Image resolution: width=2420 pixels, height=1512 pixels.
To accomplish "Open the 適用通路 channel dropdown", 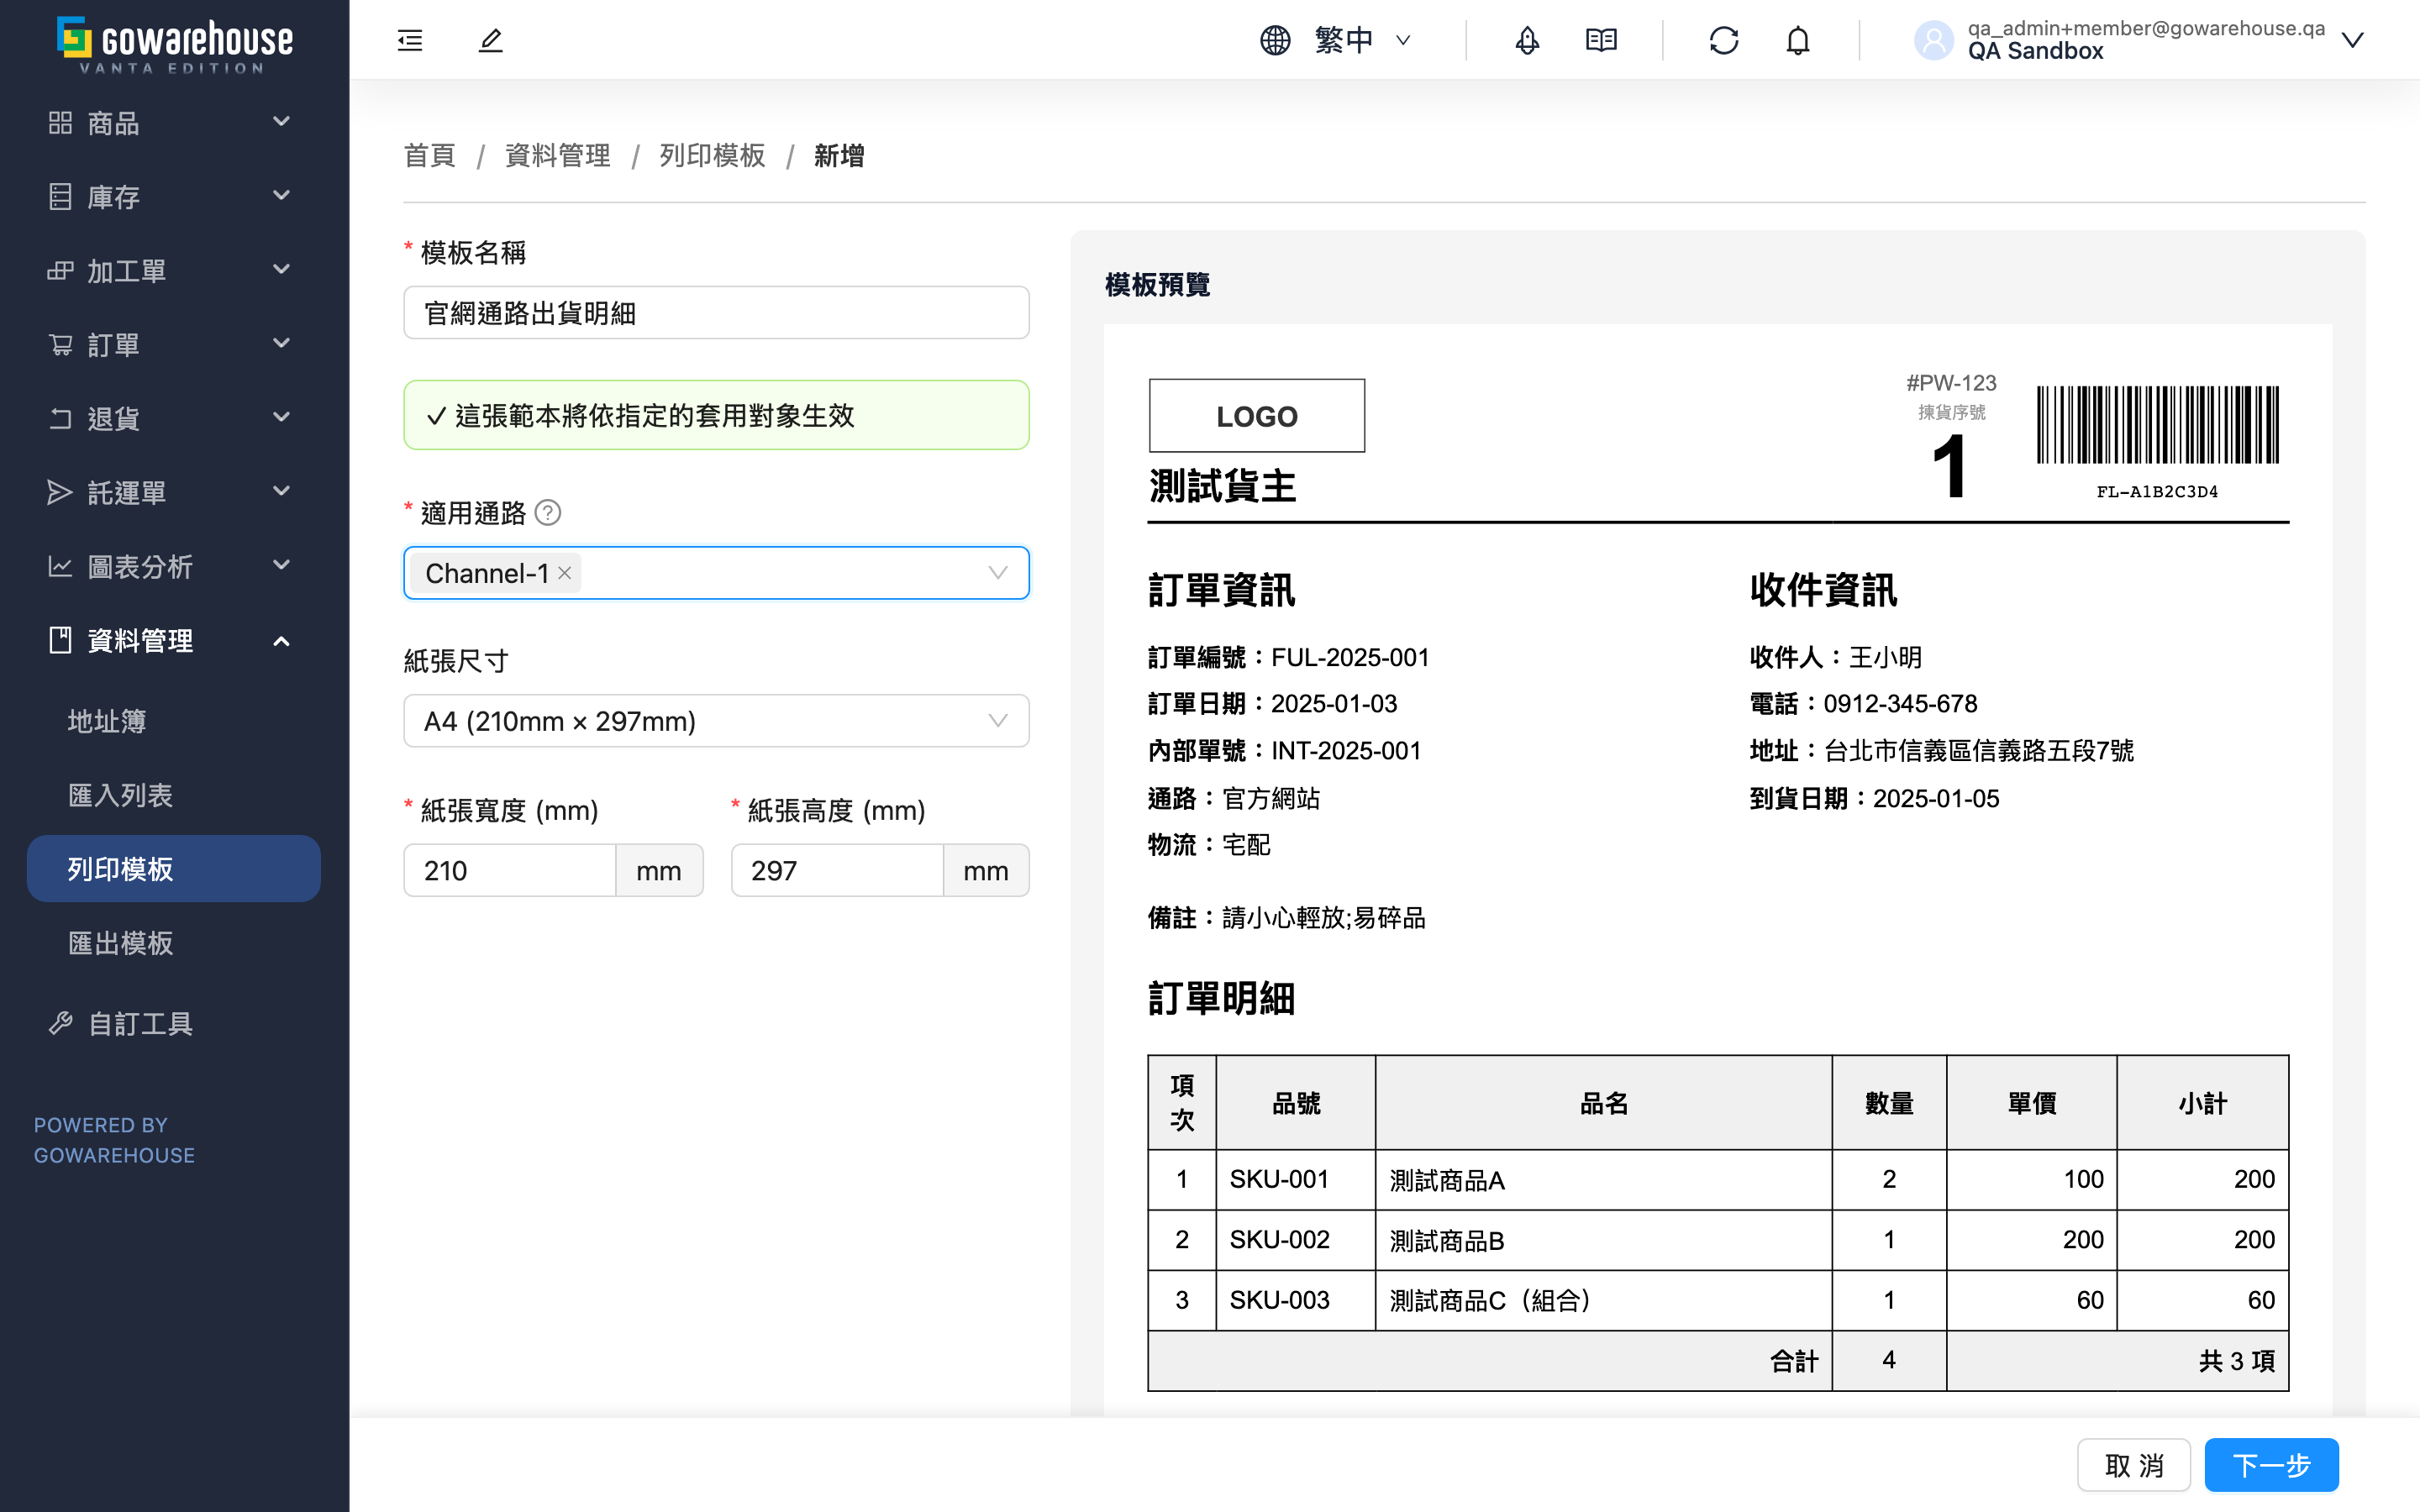I will 716,573.
